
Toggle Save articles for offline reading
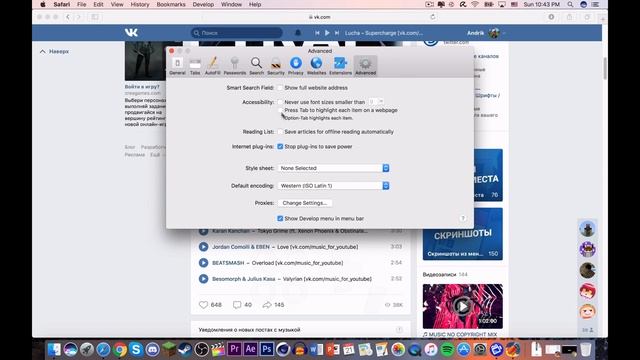[280, 132]
